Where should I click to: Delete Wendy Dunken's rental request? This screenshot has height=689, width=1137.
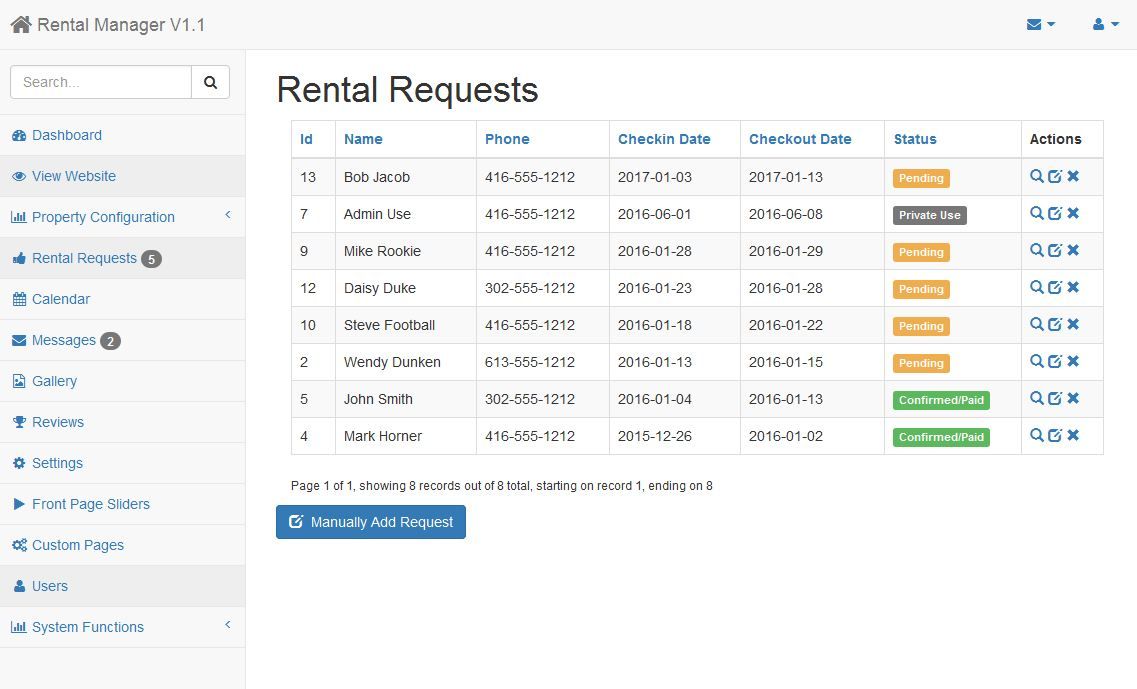[1073, 361]
